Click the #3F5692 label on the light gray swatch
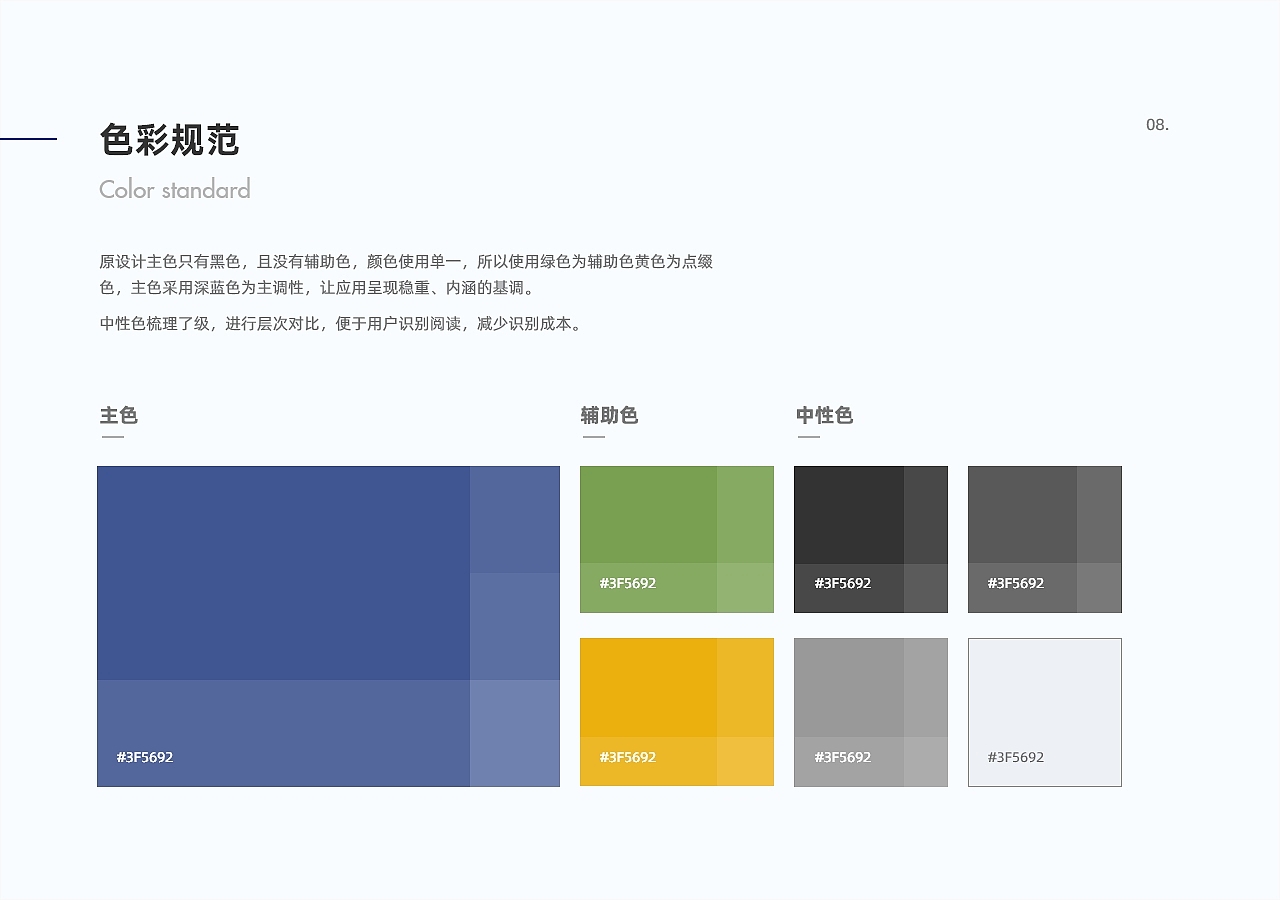Viewport: 1280px width, 900px height. click(1014, 757)
